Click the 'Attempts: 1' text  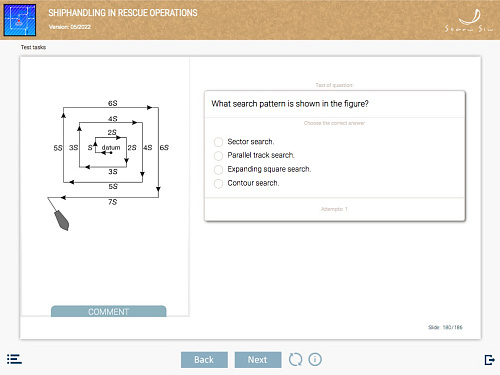click(x=334, y=209)
